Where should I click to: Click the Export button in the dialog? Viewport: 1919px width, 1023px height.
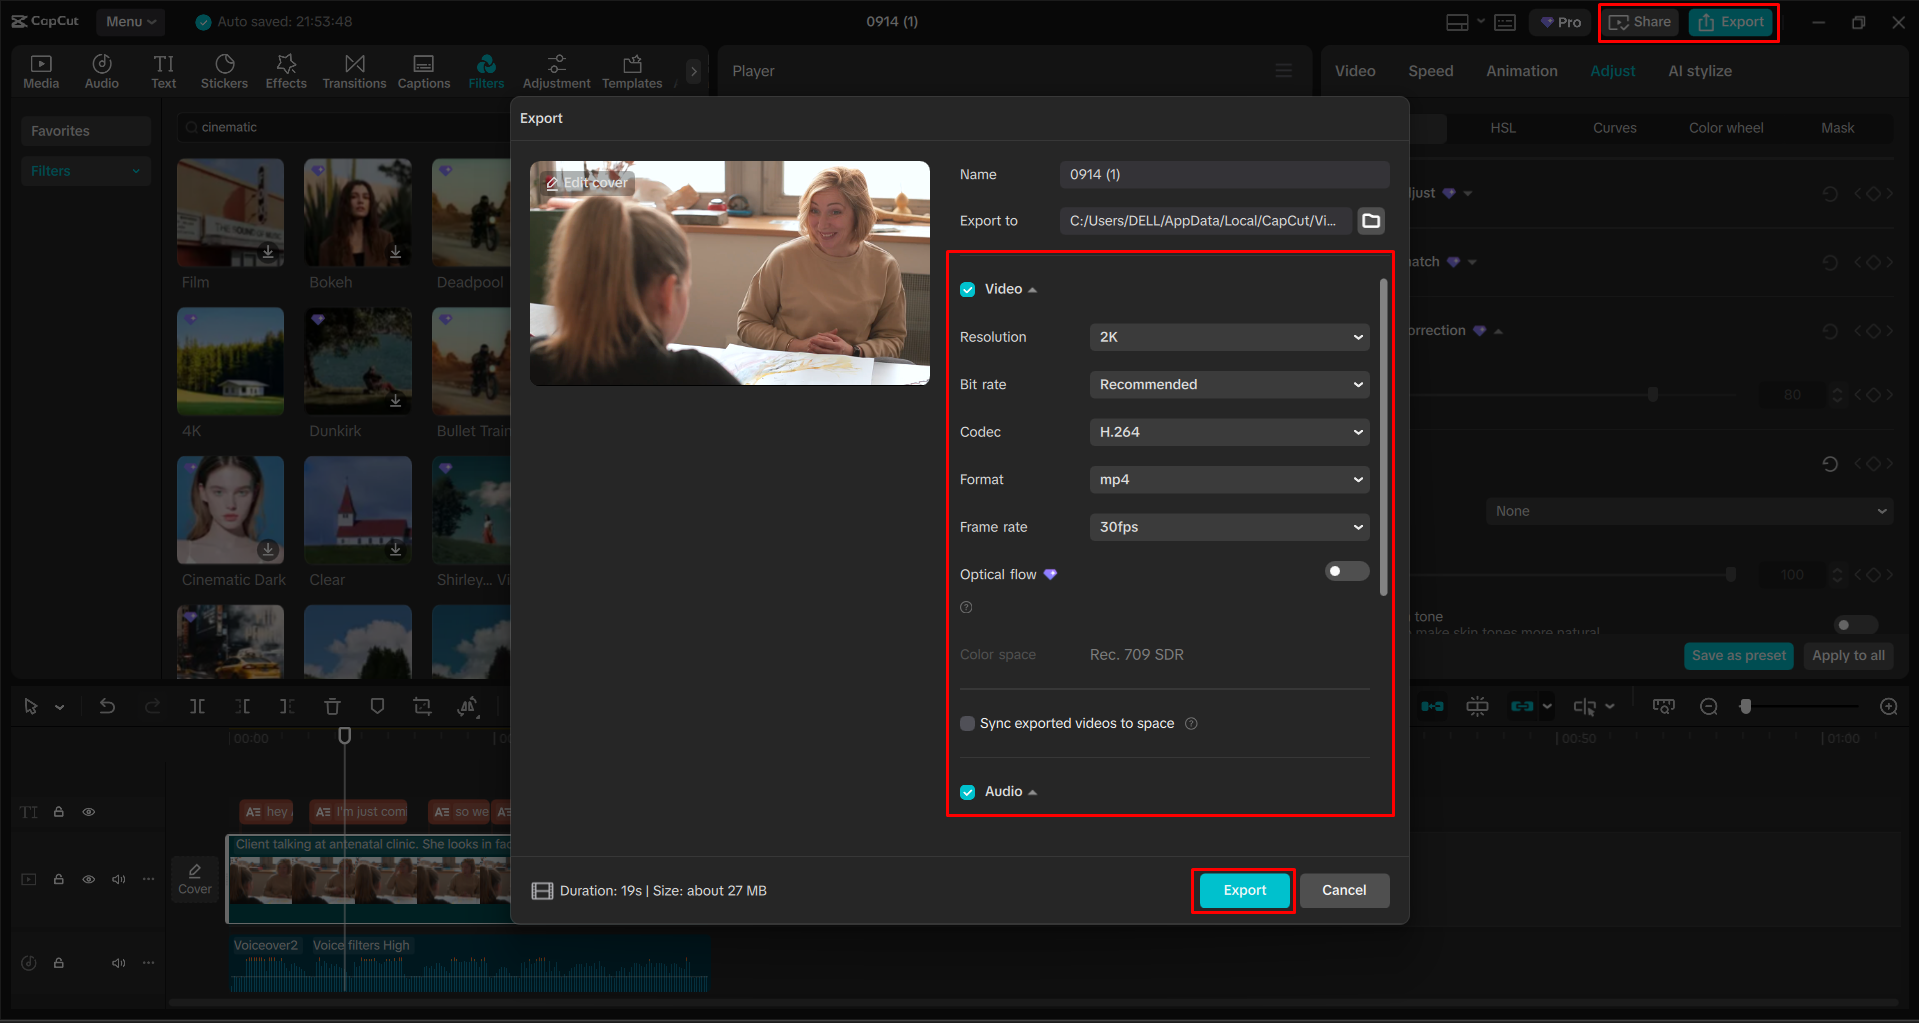click(1242, 890)
